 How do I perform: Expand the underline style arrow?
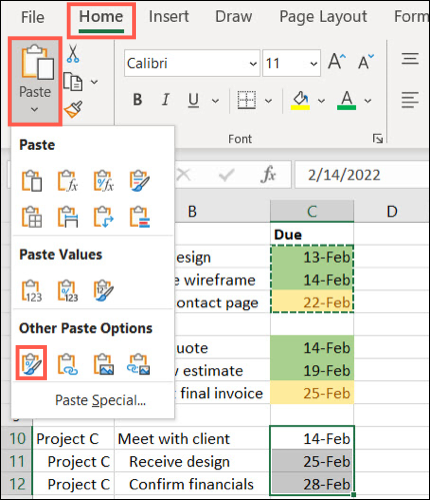(x=215, y=100)
